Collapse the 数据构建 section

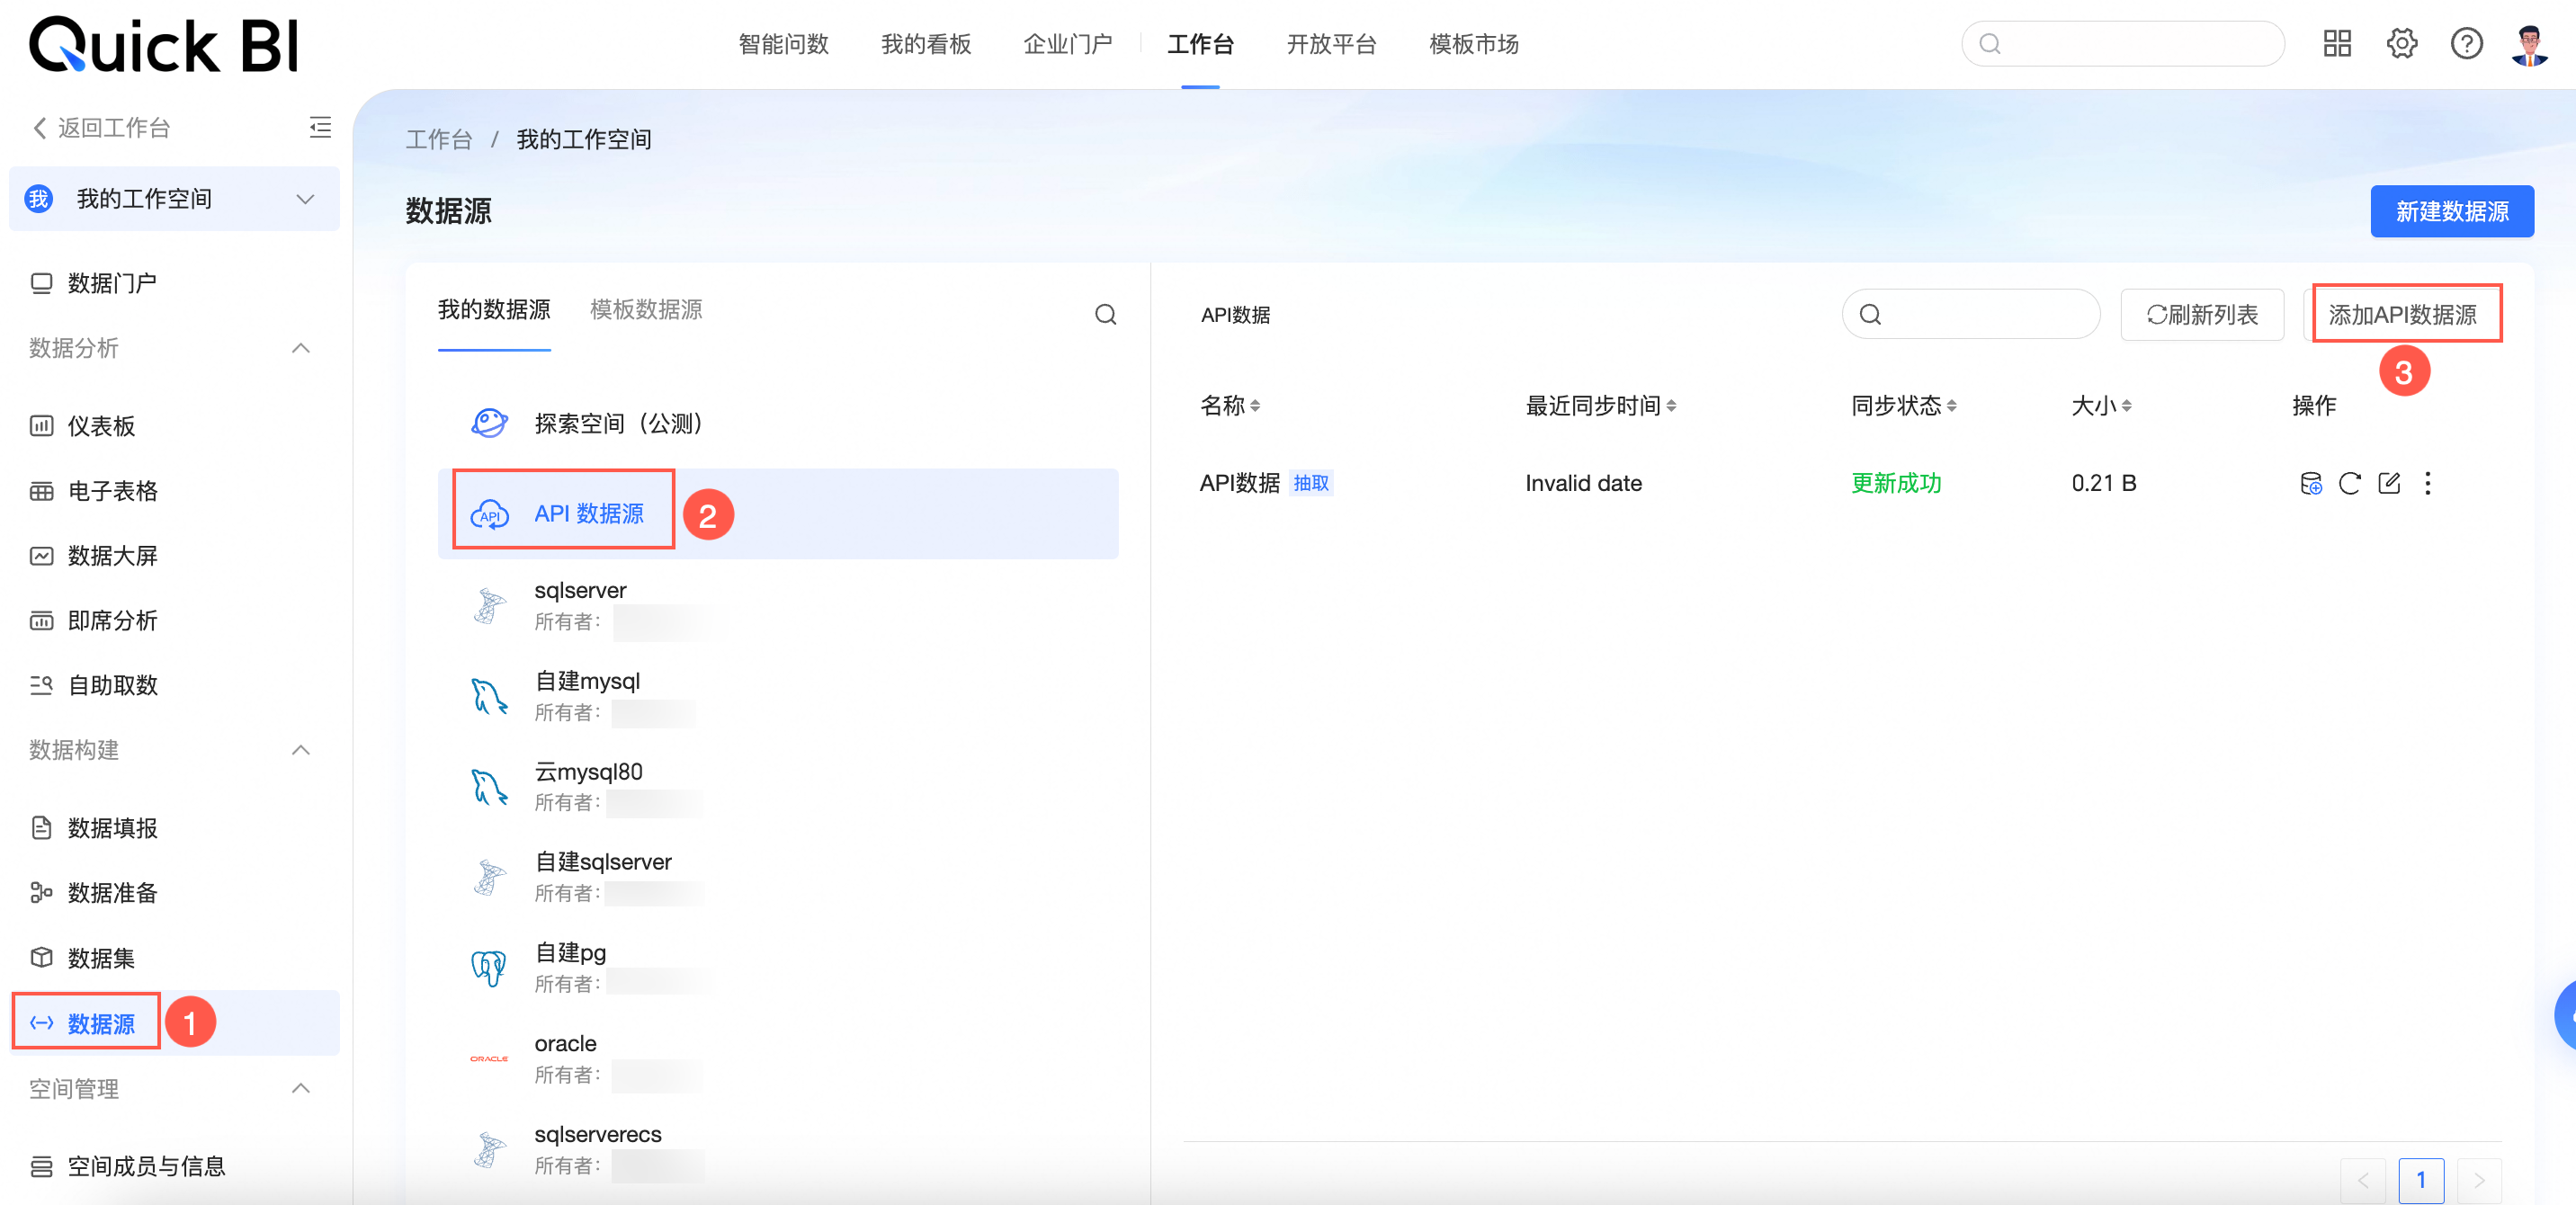coord(300,750)
